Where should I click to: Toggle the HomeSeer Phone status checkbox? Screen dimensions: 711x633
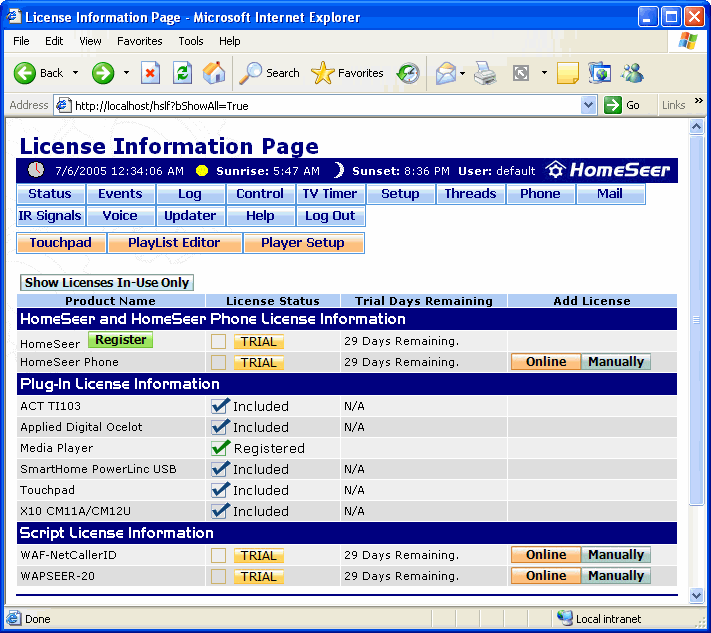pos(218,362)
